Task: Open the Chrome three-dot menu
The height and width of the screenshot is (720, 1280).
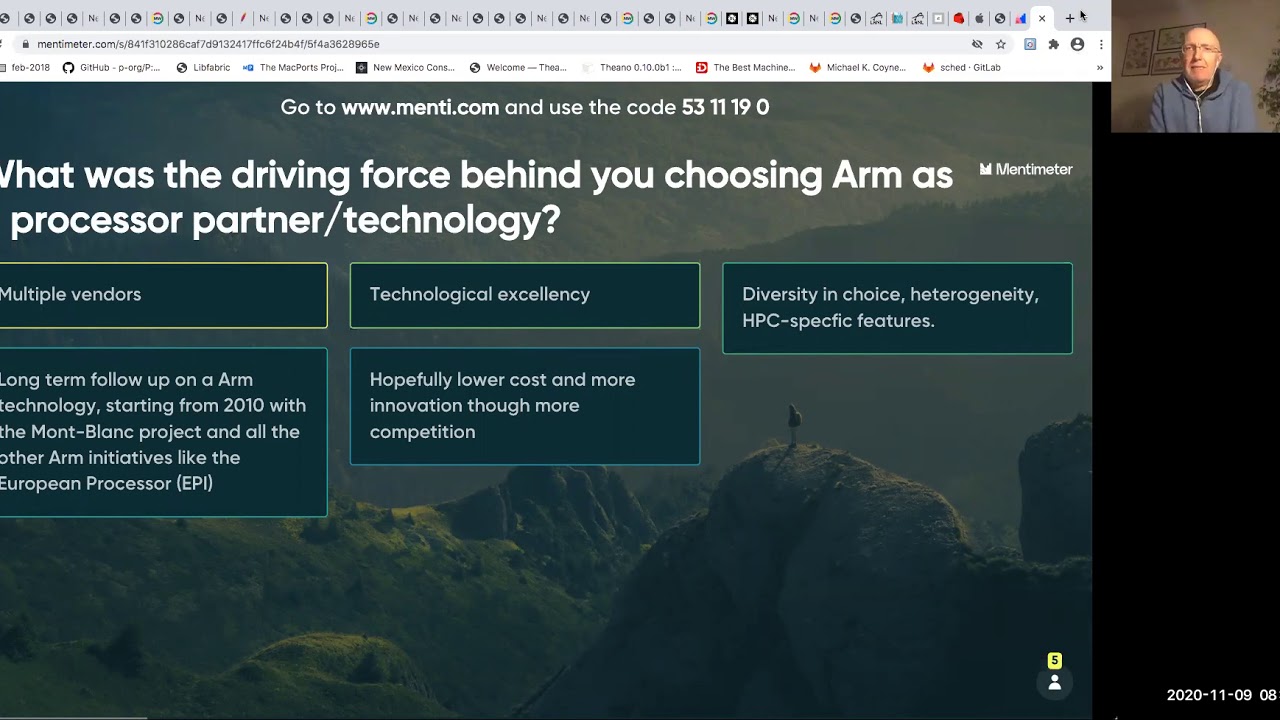Action: [1101, 44]
